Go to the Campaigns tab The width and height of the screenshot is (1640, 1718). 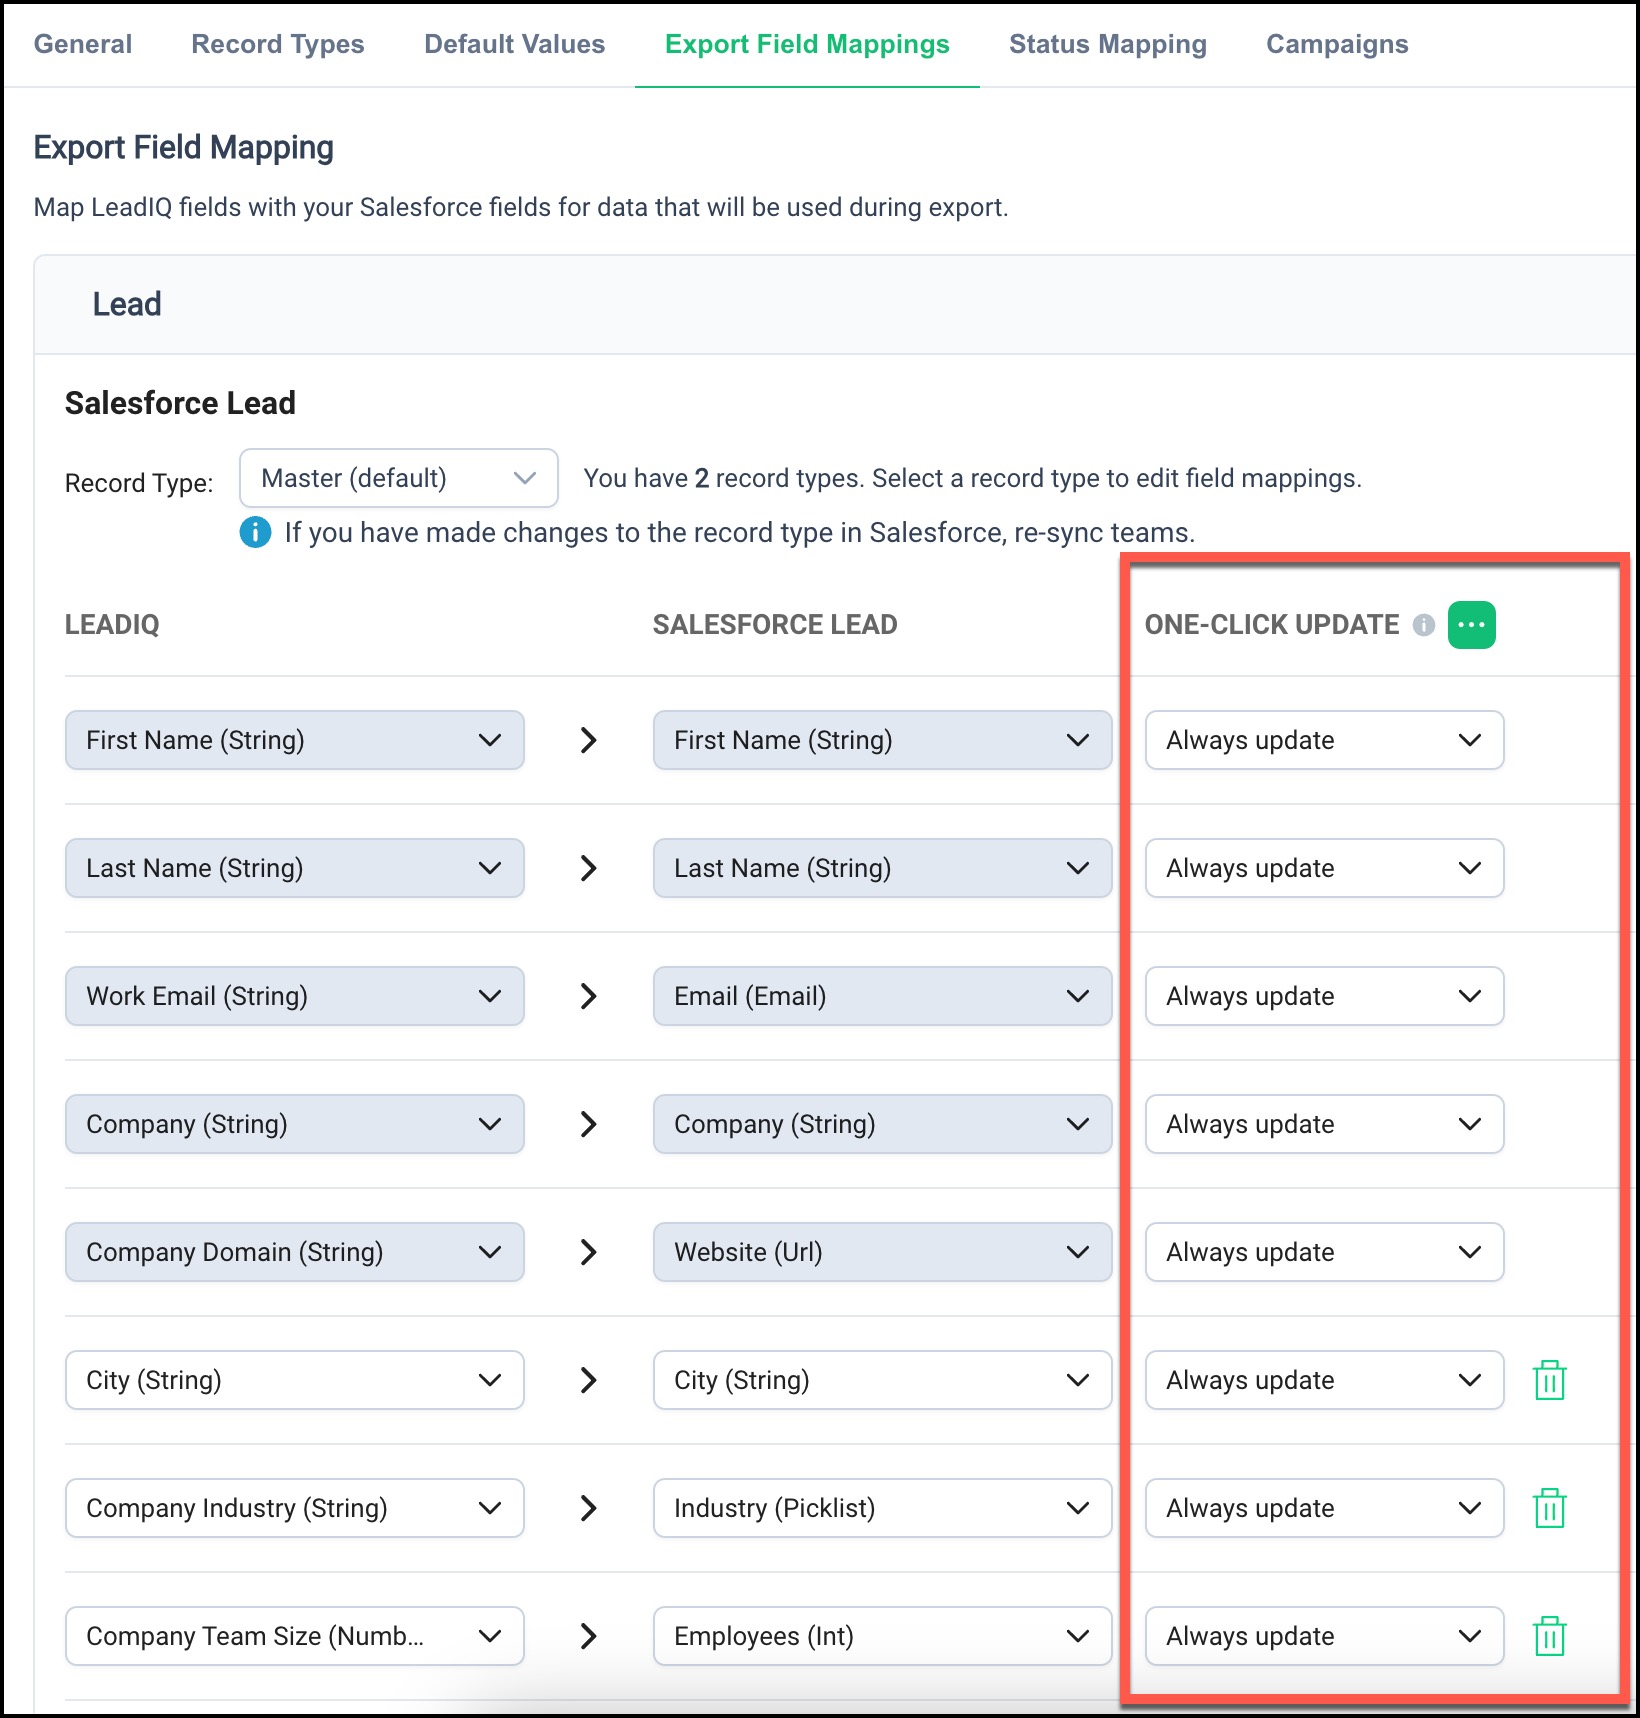click(x=1336, y=44)
